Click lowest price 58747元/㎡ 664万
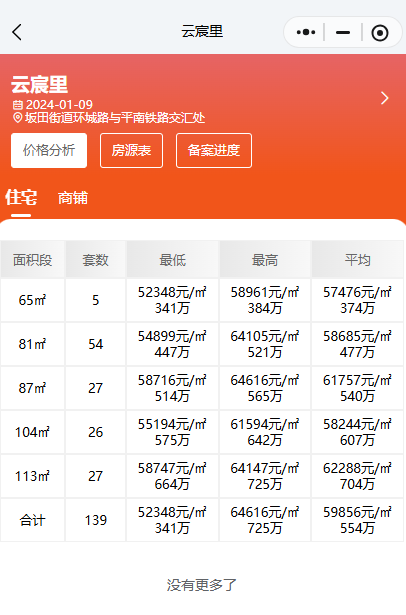 coord(172,476)
